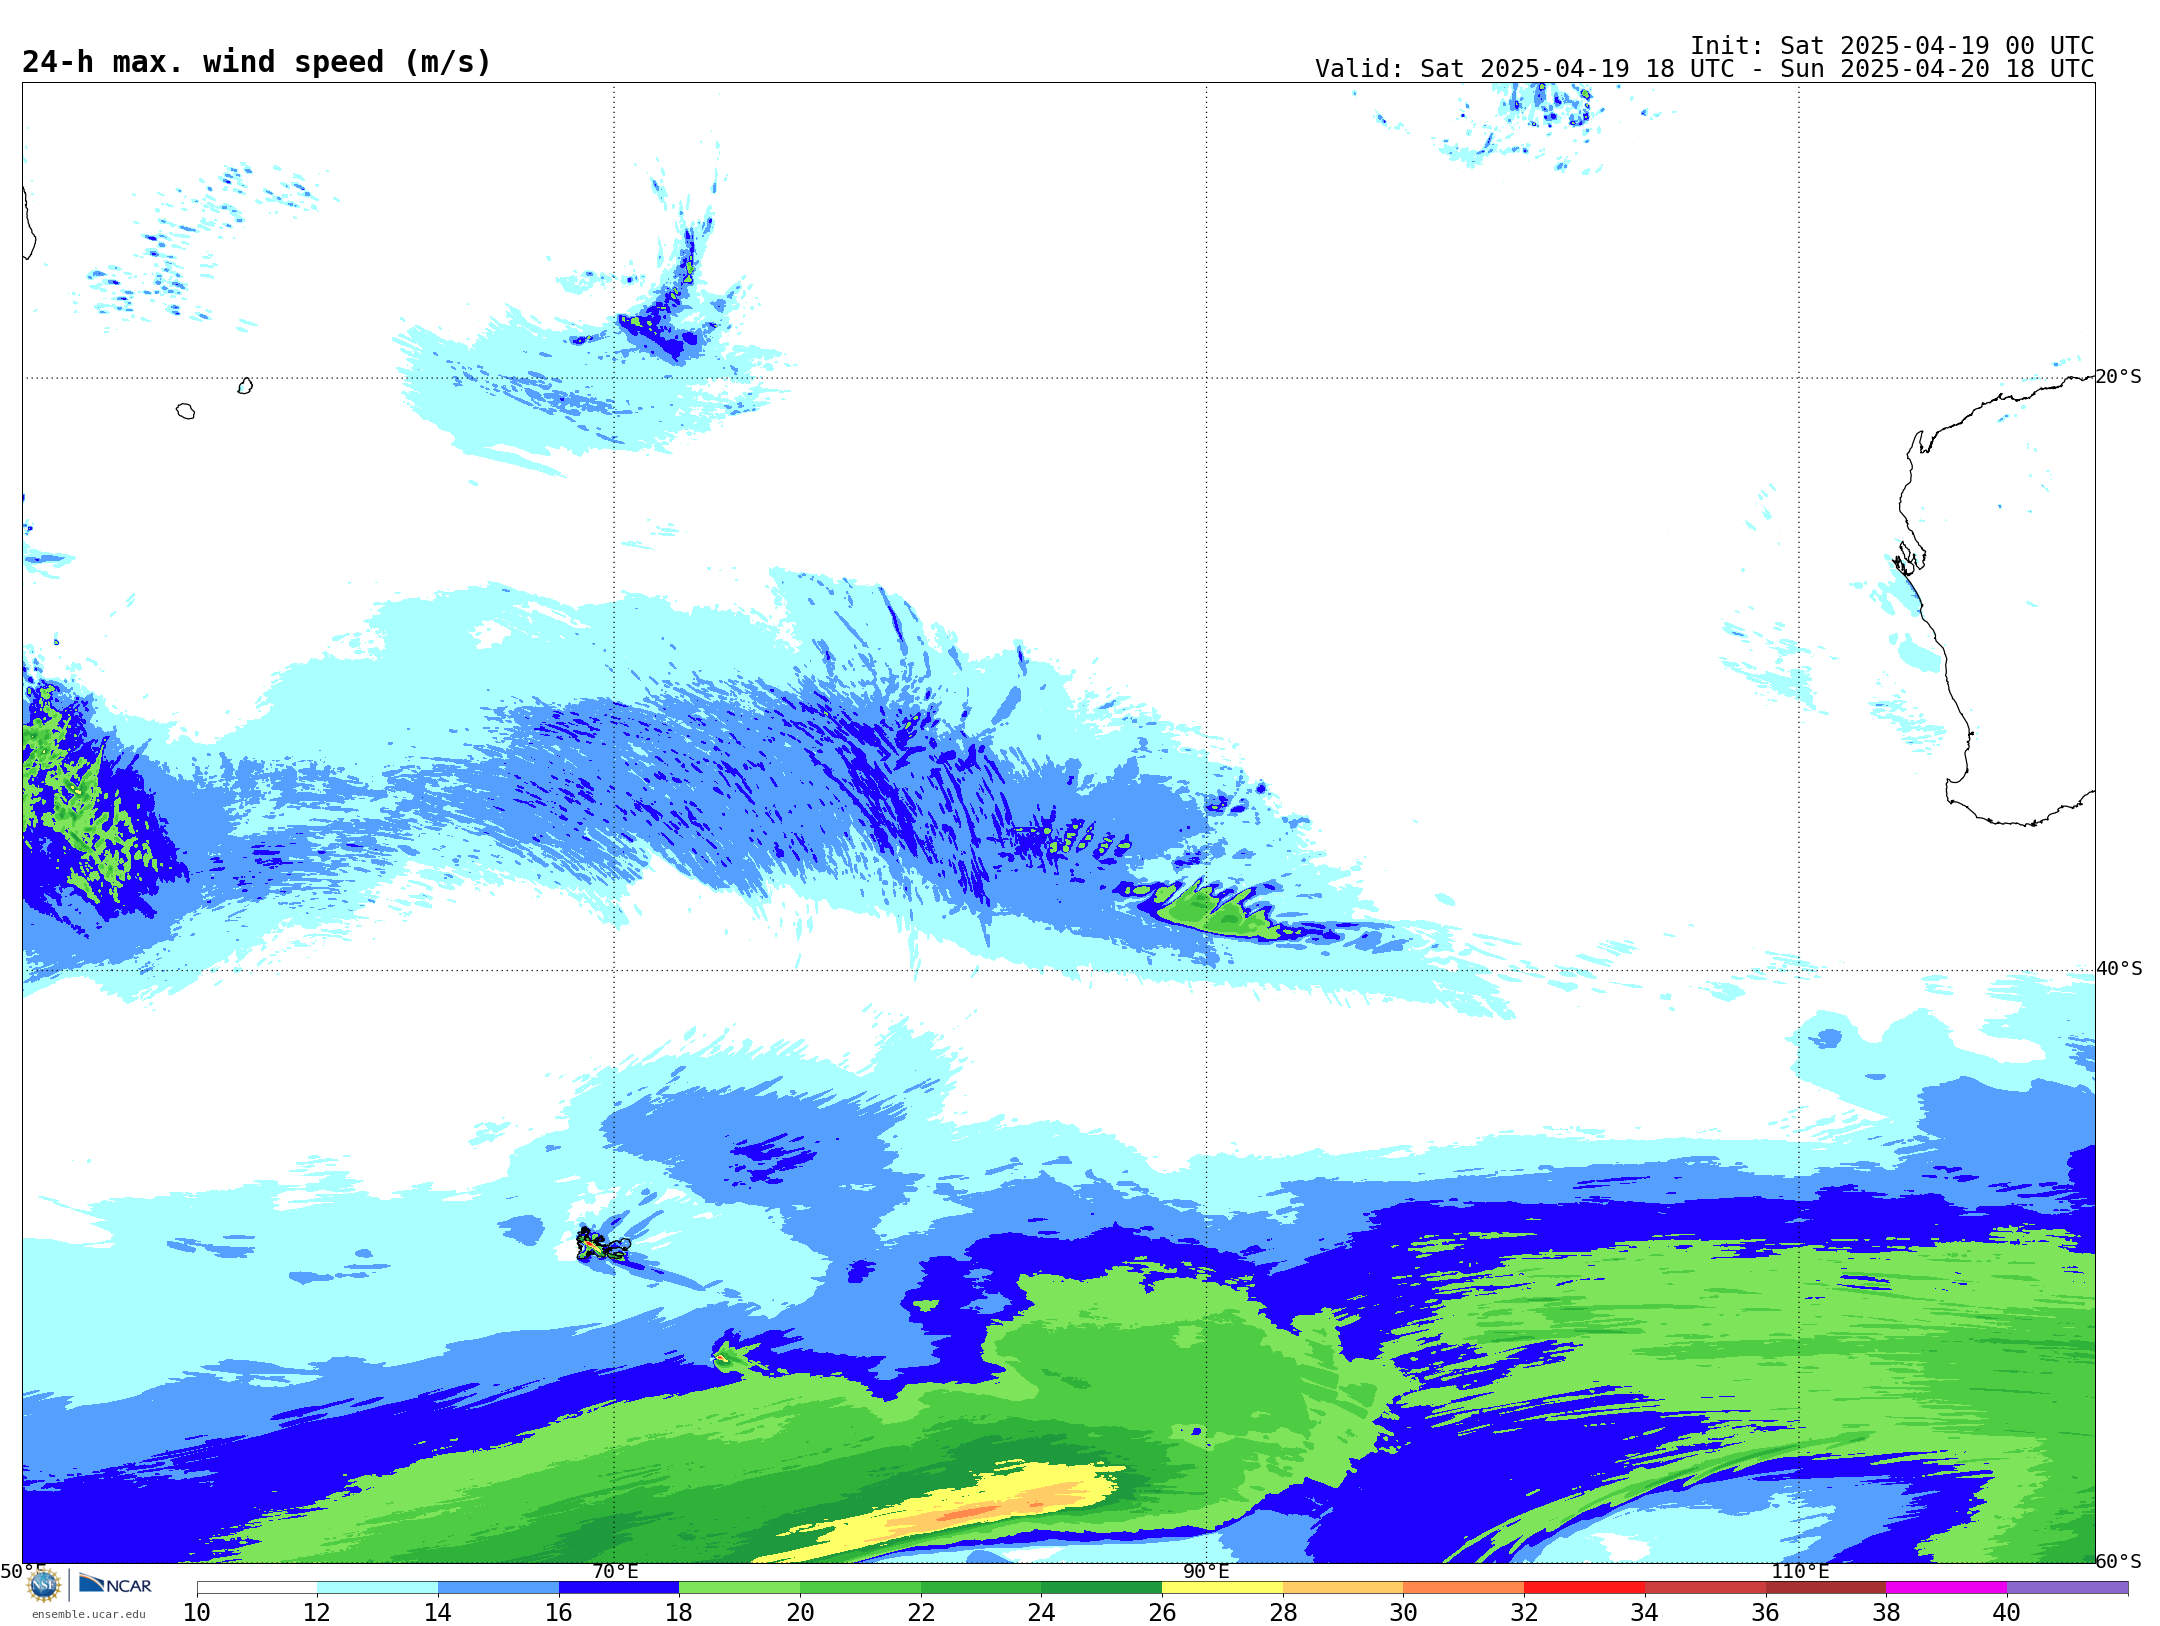Click the yellow-orange wind maximum near 58°S

[x=960, y=1512]
